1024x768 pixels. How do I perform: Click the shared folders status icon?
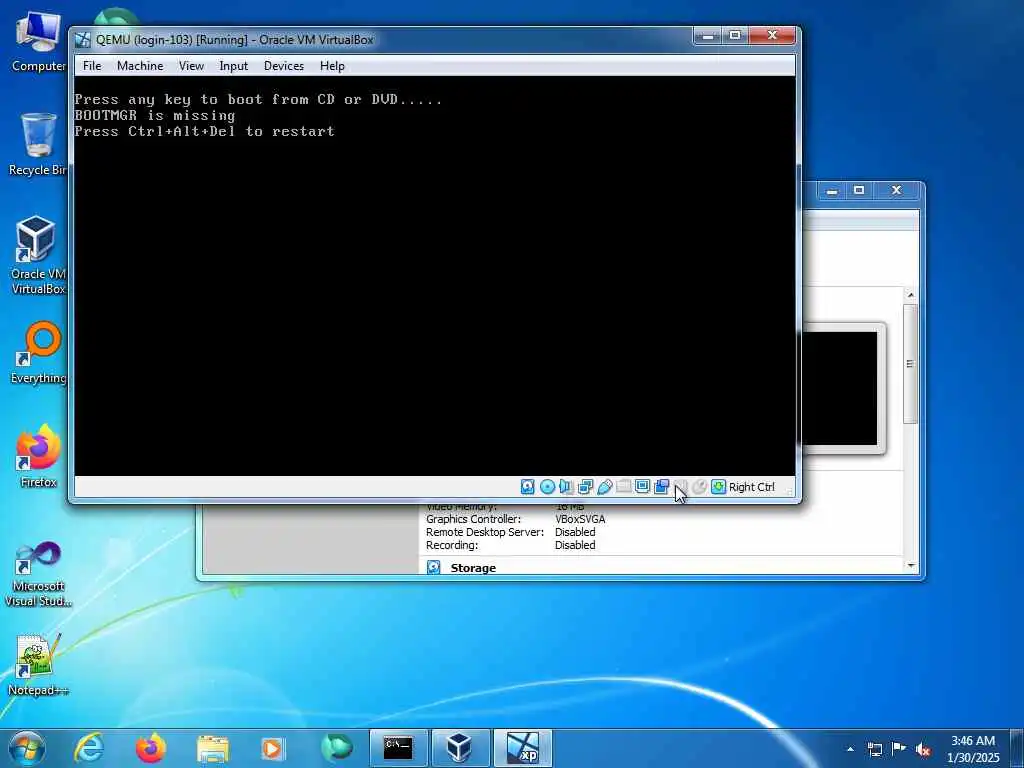[624, 487]
